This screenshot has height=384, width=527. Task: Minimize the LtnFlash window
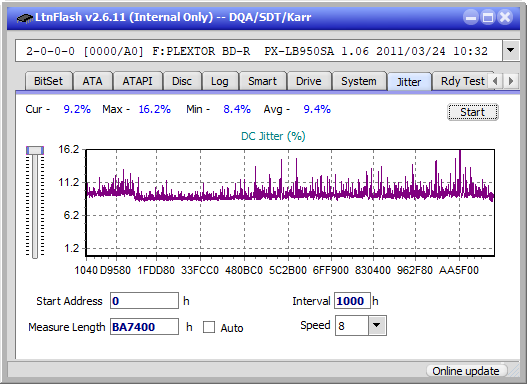tap(471, 17)
